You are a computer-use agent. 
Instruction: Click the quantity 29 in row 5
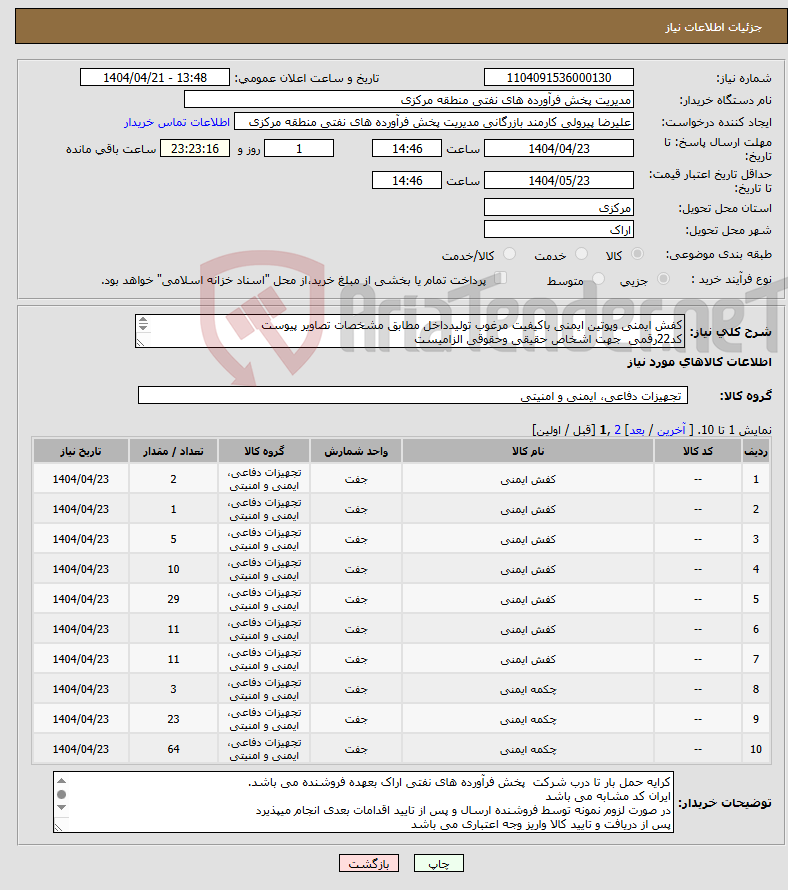(x=173, y=599)
